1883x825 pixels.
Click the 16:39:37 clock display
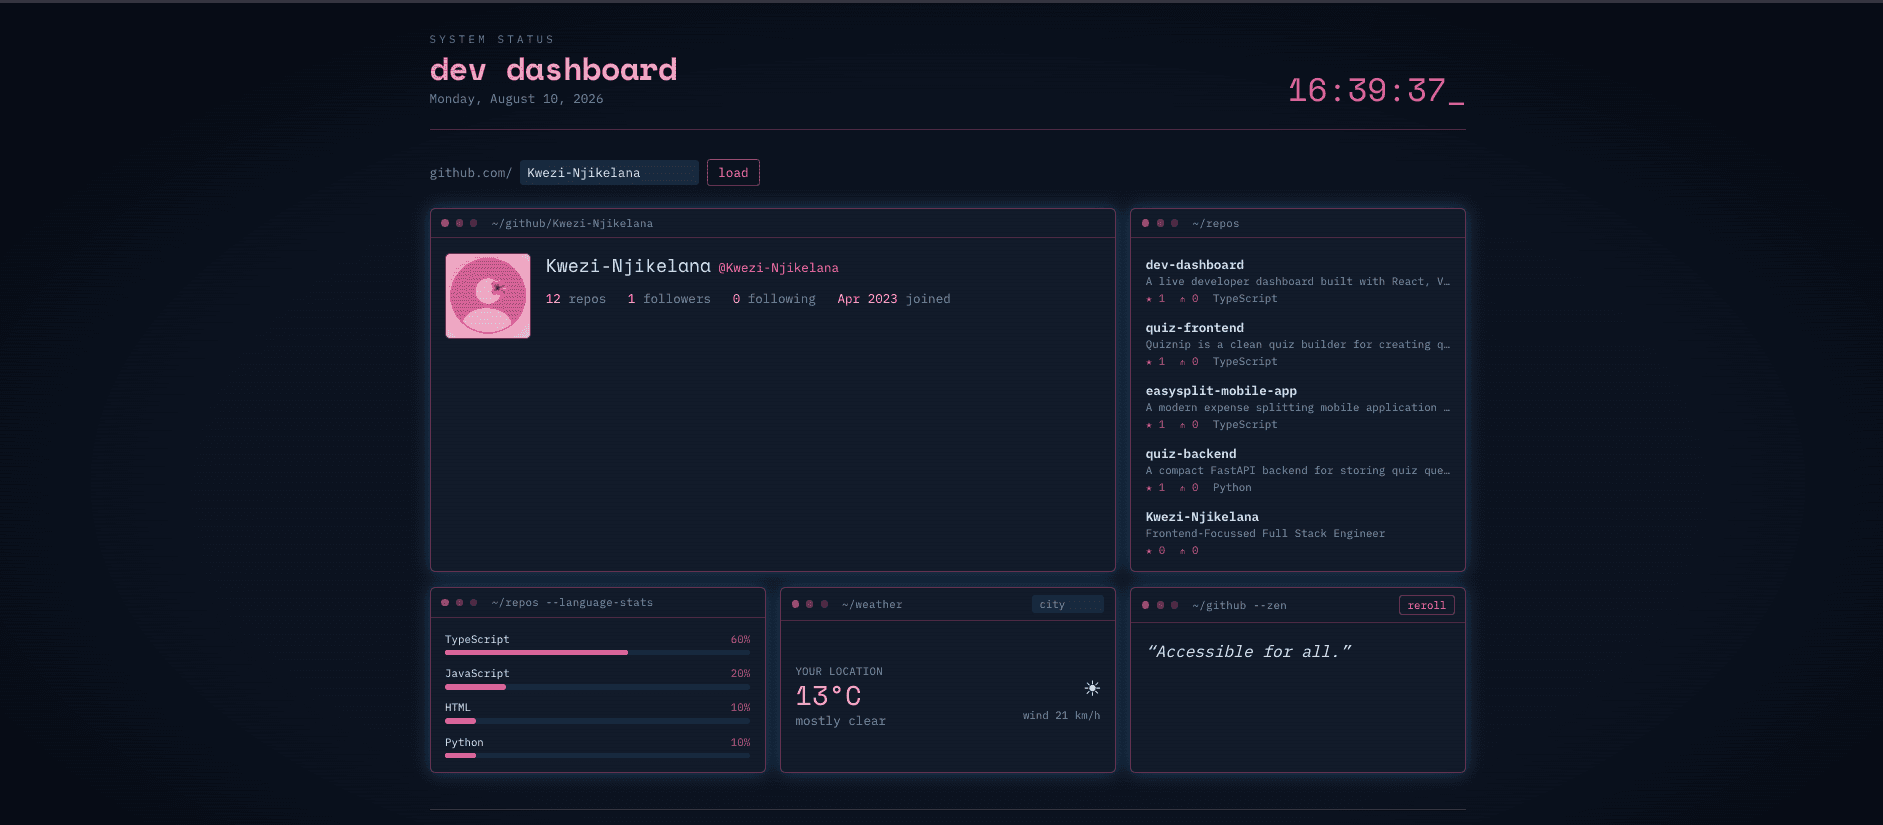click(x=1376, y=91)
